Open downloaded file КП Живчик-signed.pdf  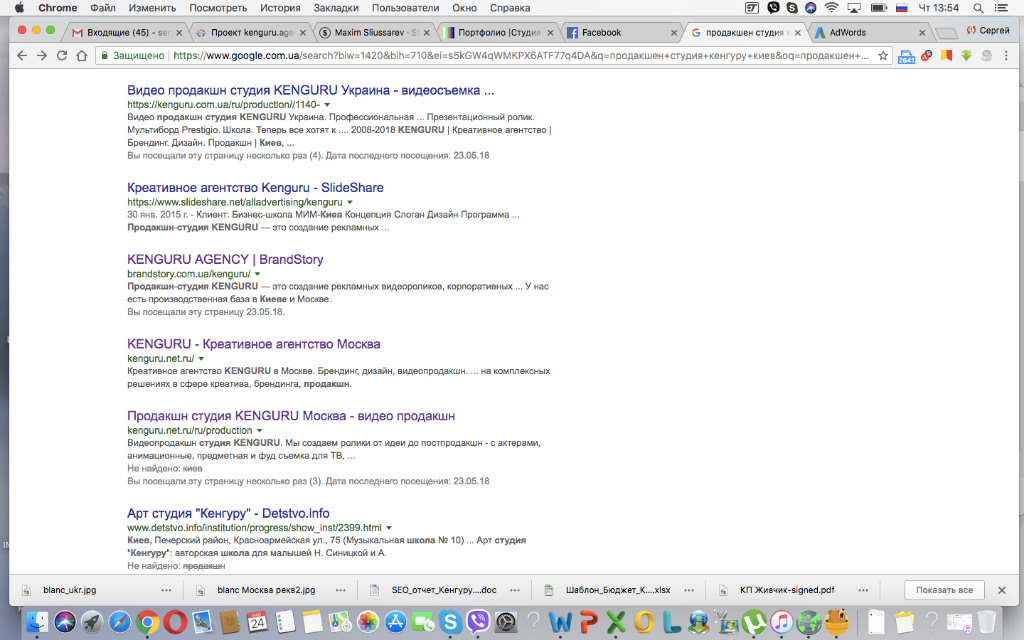[x=787, y=590]
